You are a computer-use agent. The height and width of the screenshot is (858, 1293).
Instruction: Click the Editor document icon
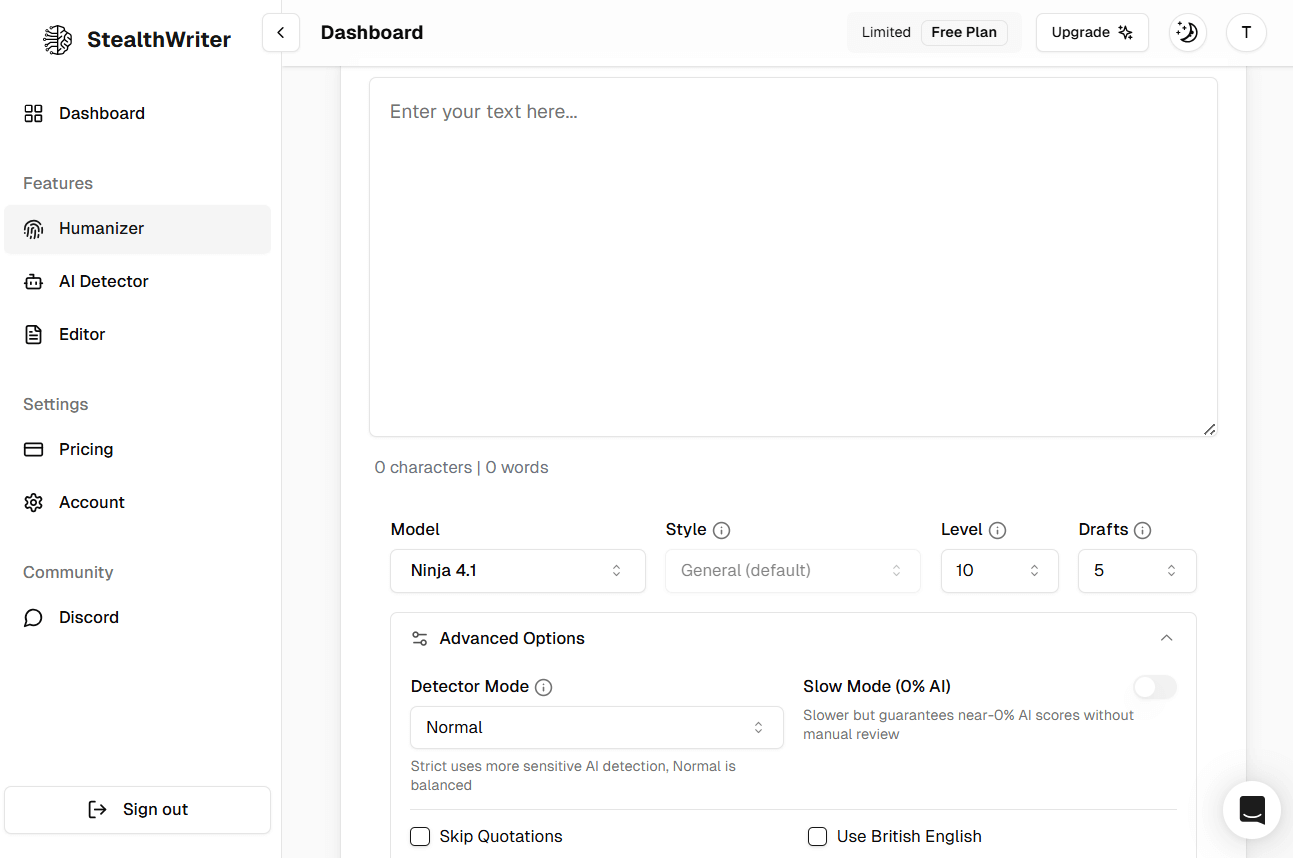(x=34, y=335)
